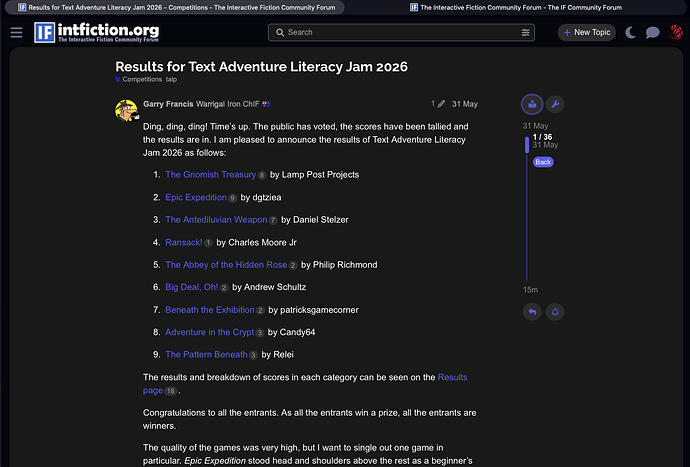The image size is (690, 467).
Task: Click the flag next to Garry Francis
Action: pos(266,104)
